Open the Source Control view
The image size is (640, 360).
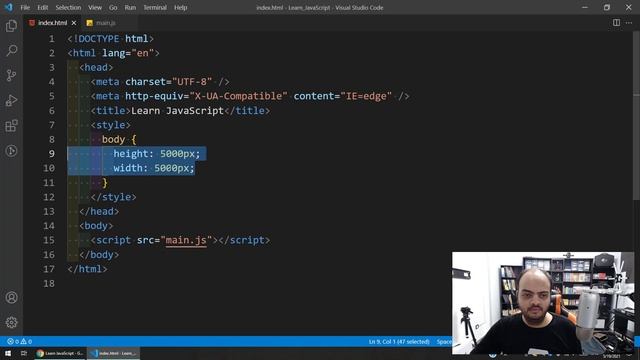[x=11, y=76]
